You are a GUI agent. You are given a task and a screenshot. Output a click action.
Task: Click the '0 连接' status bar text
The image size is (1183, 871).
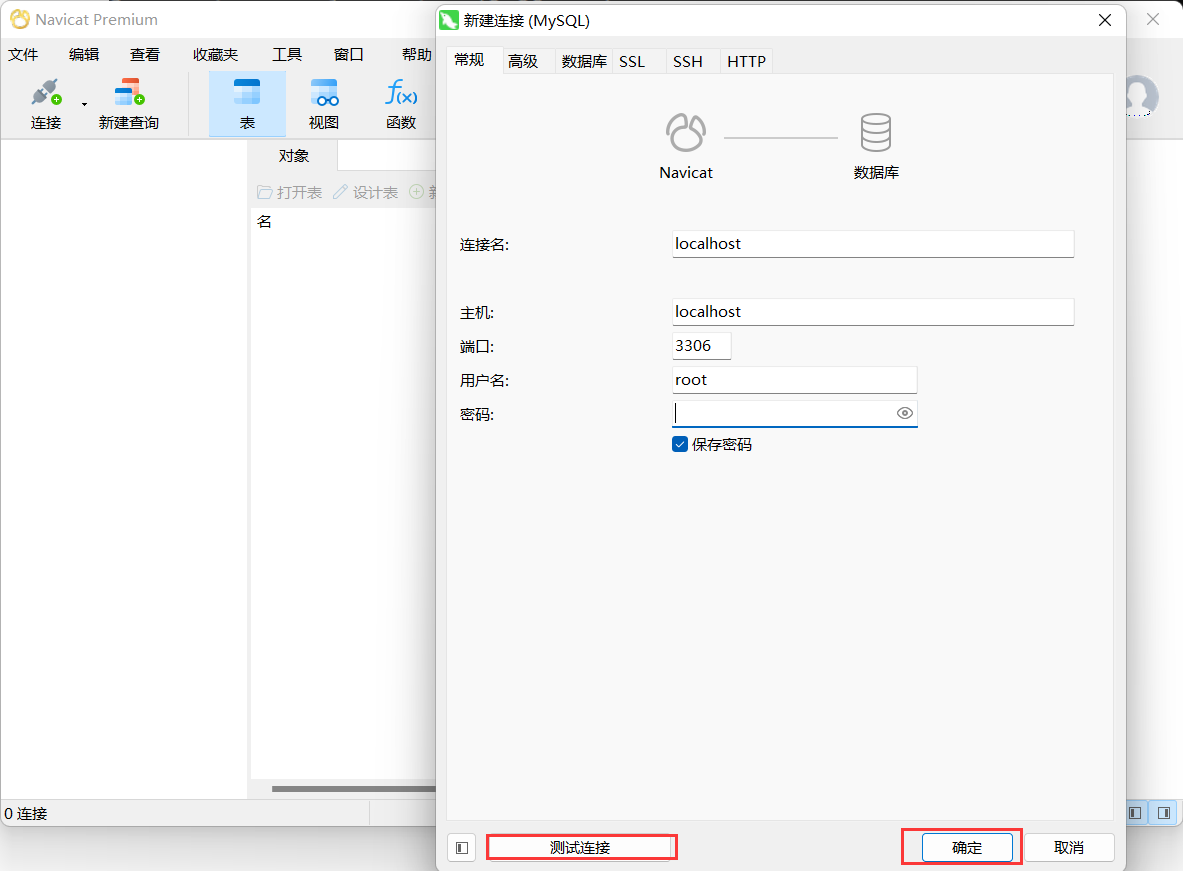tap(26, 814)
